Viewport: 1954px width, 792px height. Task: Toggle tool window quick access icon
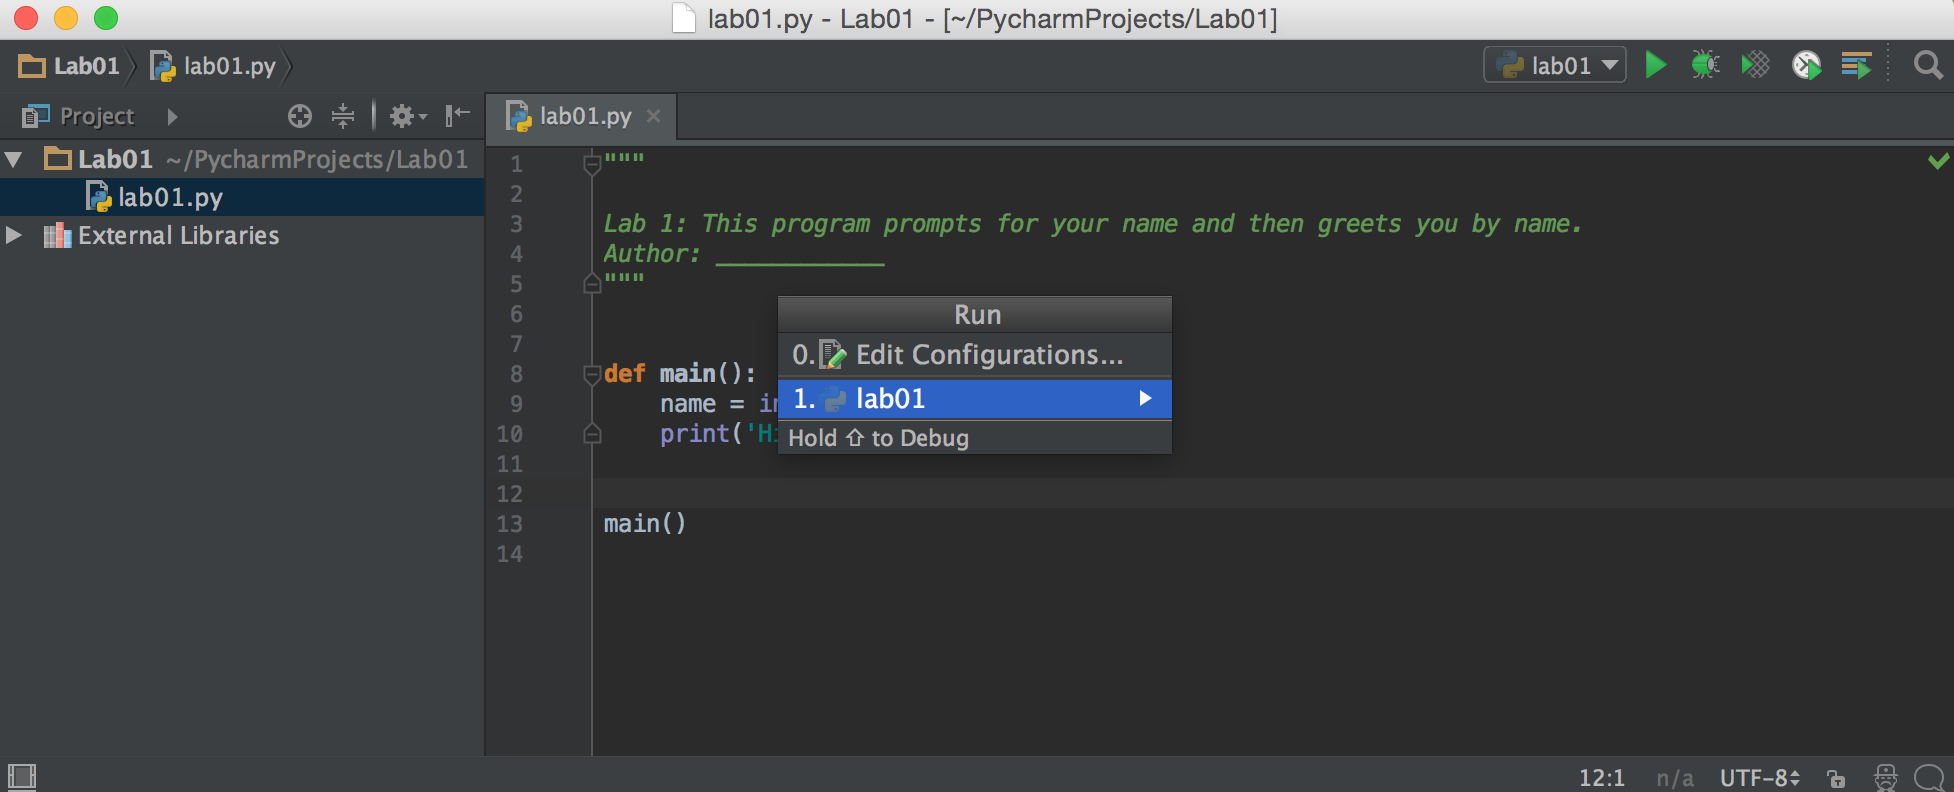click(21, 776)
